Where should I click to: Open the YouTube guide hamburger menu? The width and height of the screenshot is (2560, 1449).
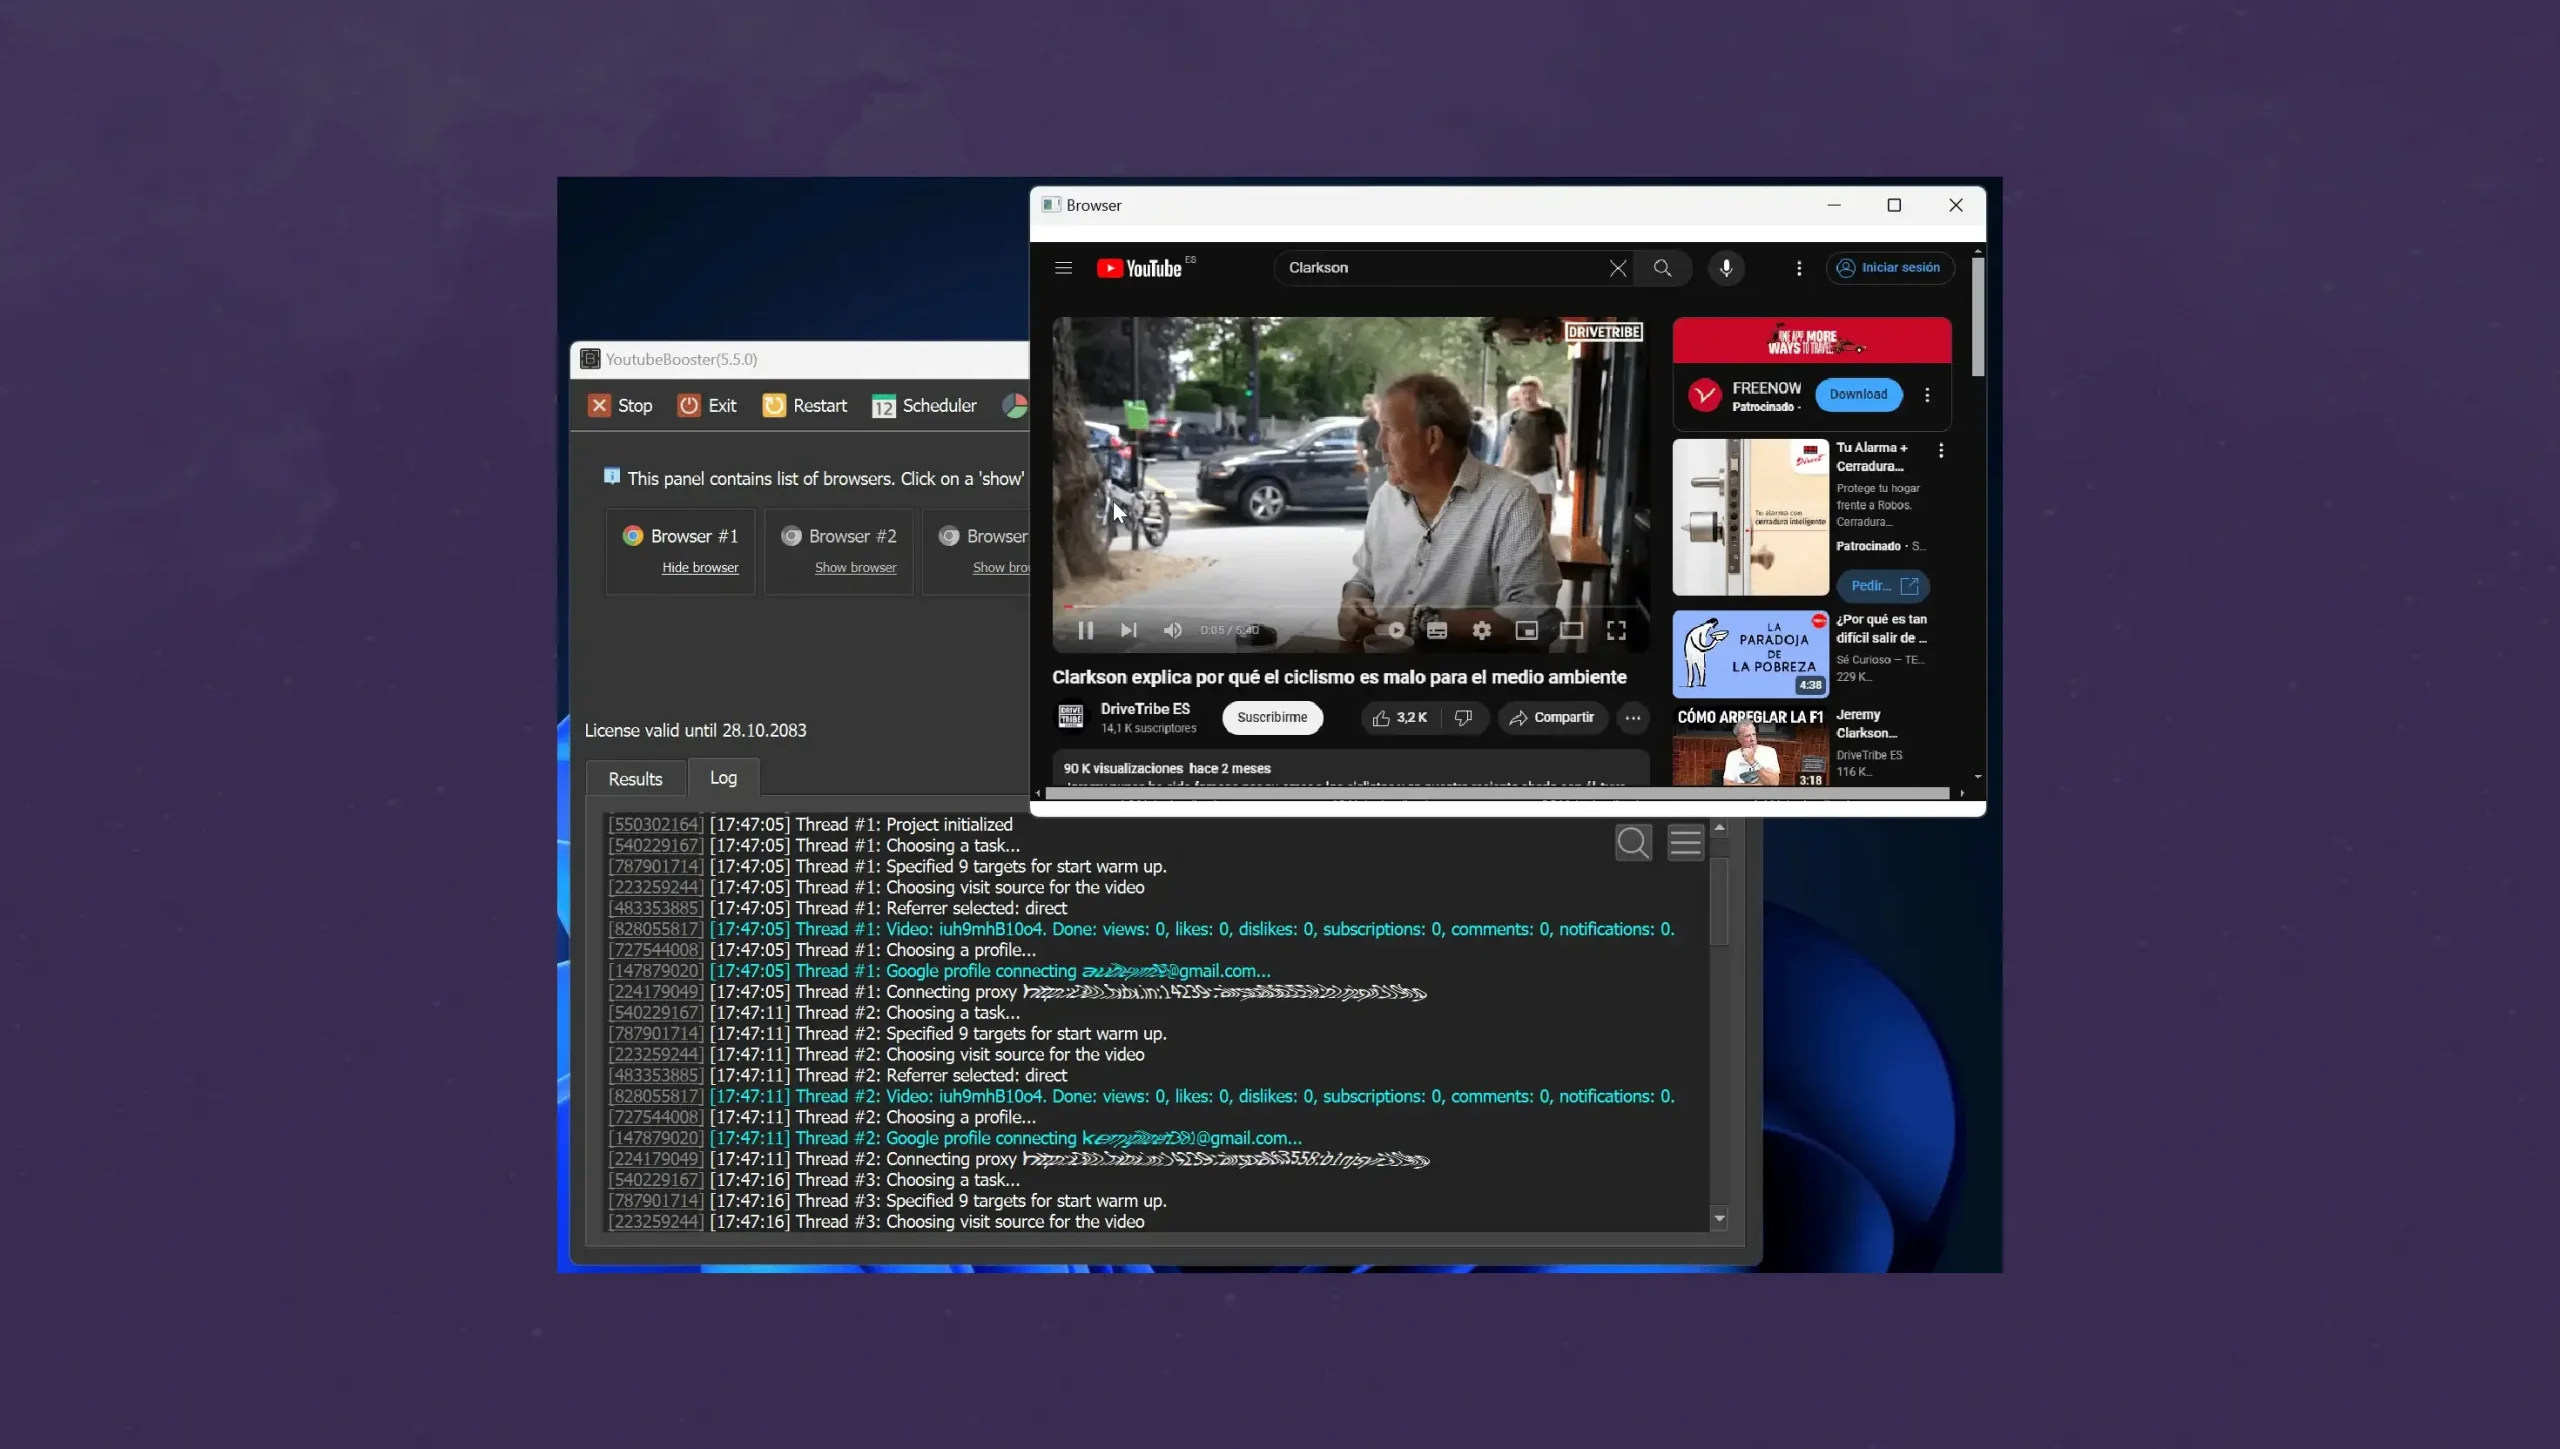[x=1063, y=268]
